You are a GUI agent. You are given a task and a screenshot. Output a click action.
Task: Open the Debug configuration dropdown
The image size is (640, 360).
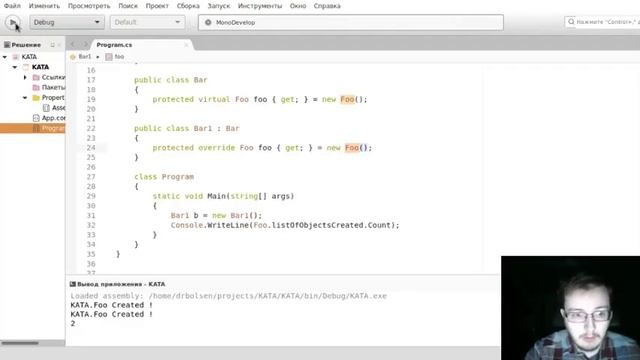(x=67, y=22)
